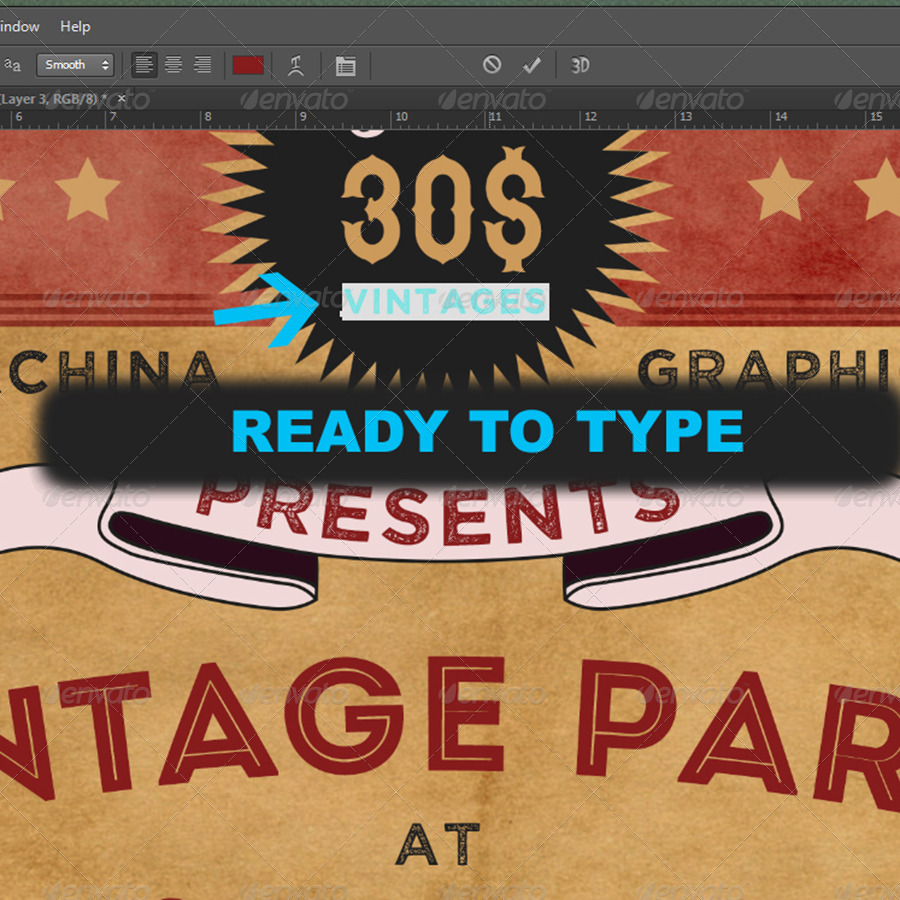The image size is (900, 900).
Task: Select the Create Warped Text icon
Action: 296,65
